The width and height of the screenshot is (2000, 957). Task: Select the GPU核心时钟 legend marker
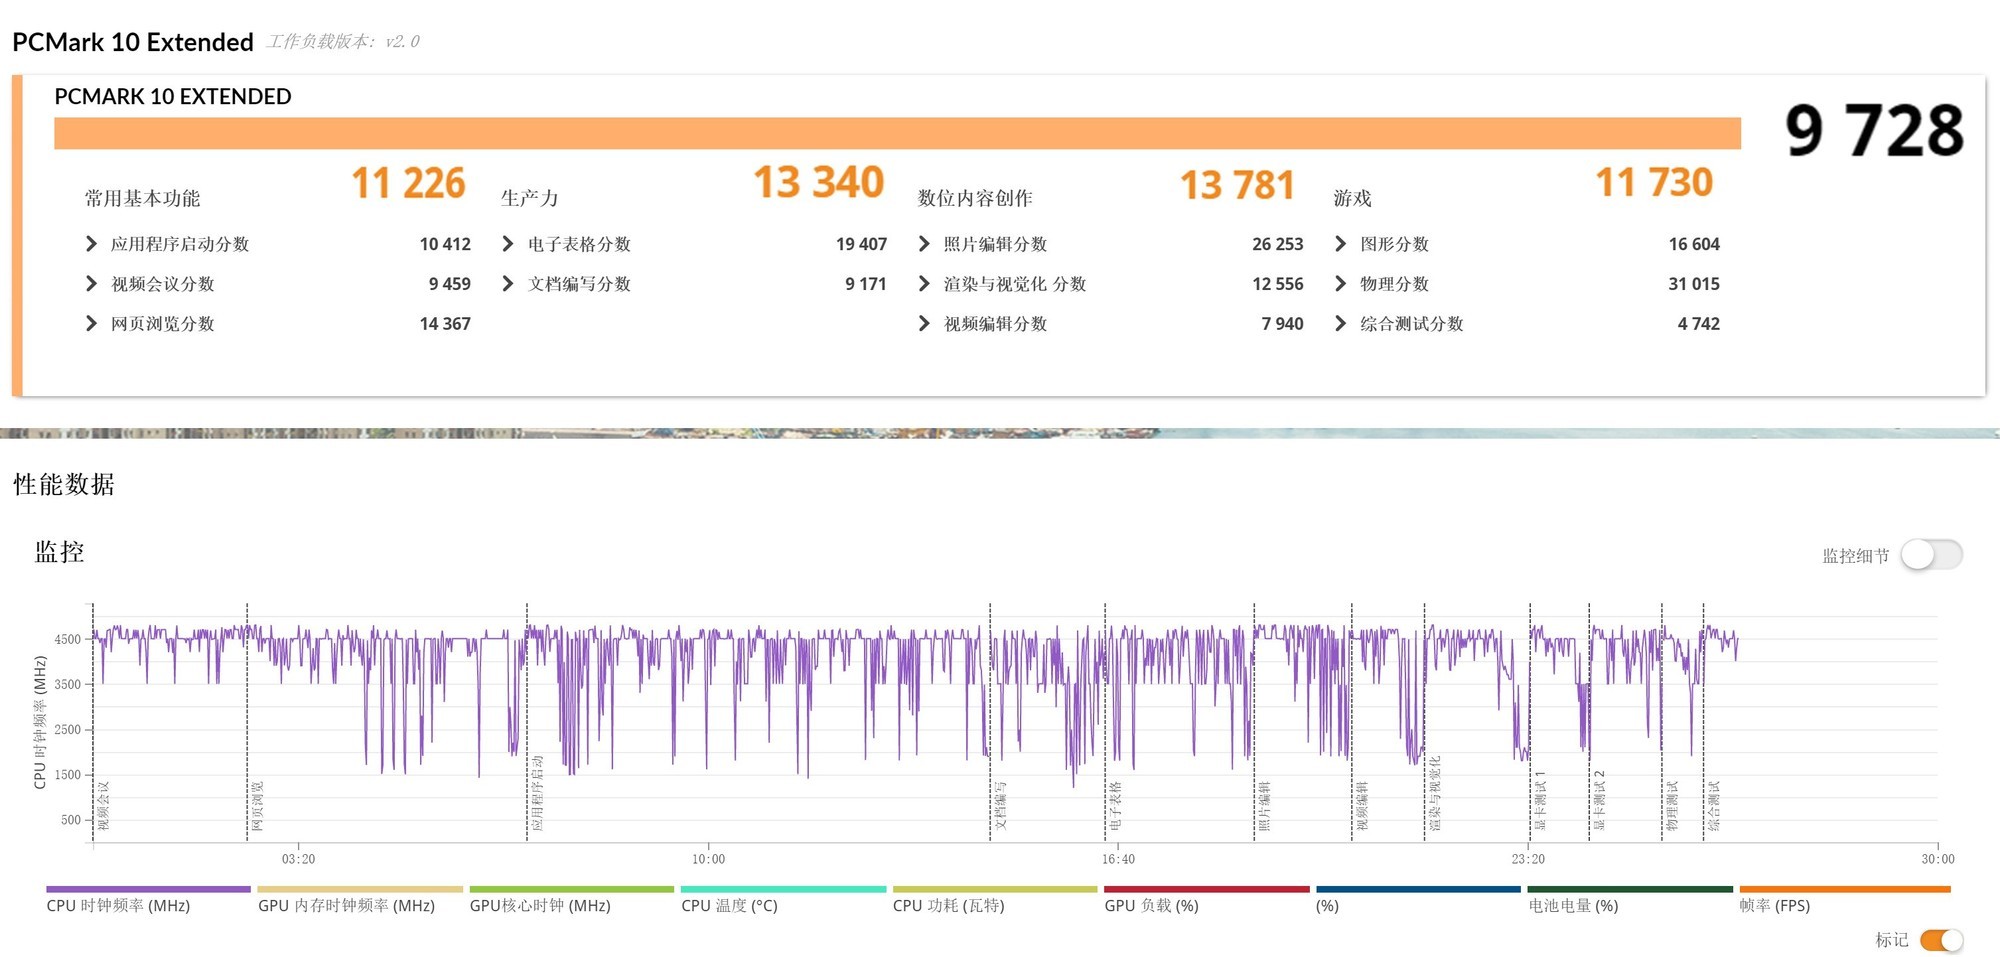coord(570,889)
